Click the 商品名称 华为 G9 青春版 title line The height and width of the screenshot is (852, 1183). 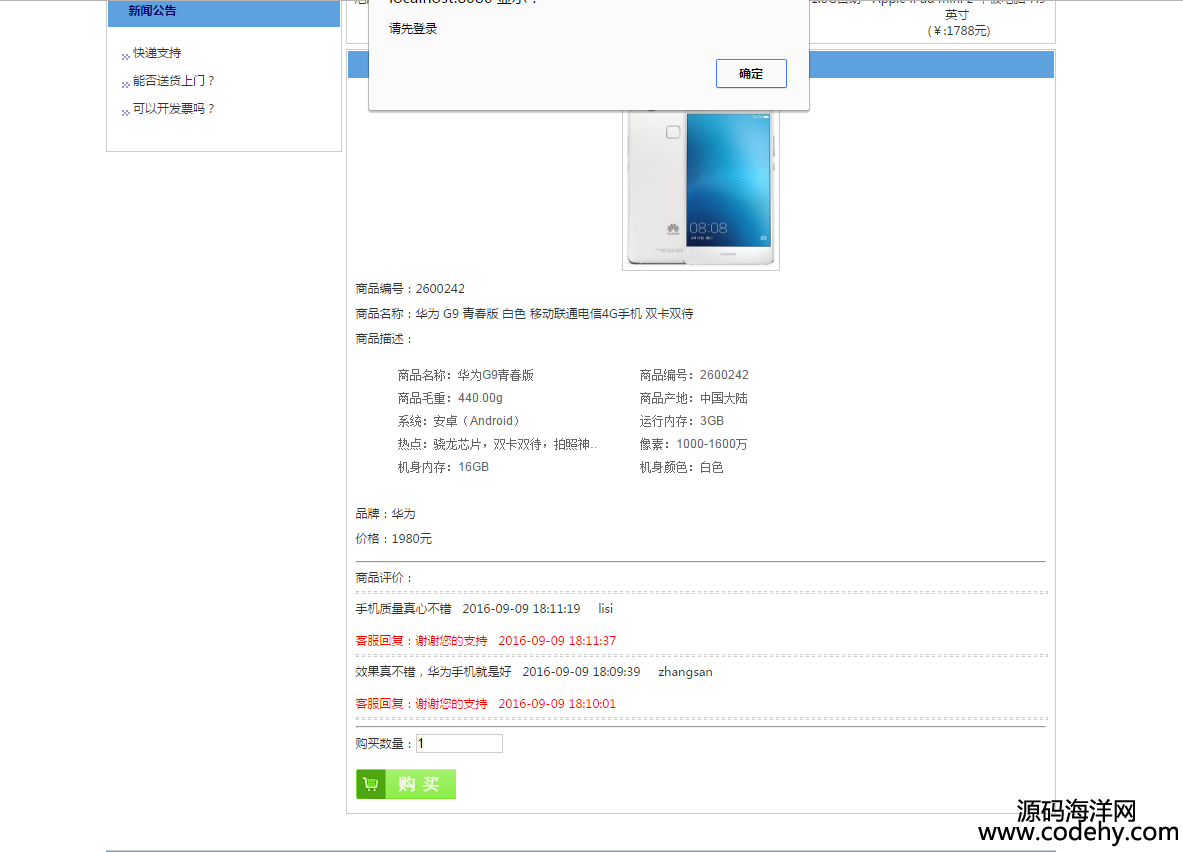[x=524, y=314]
